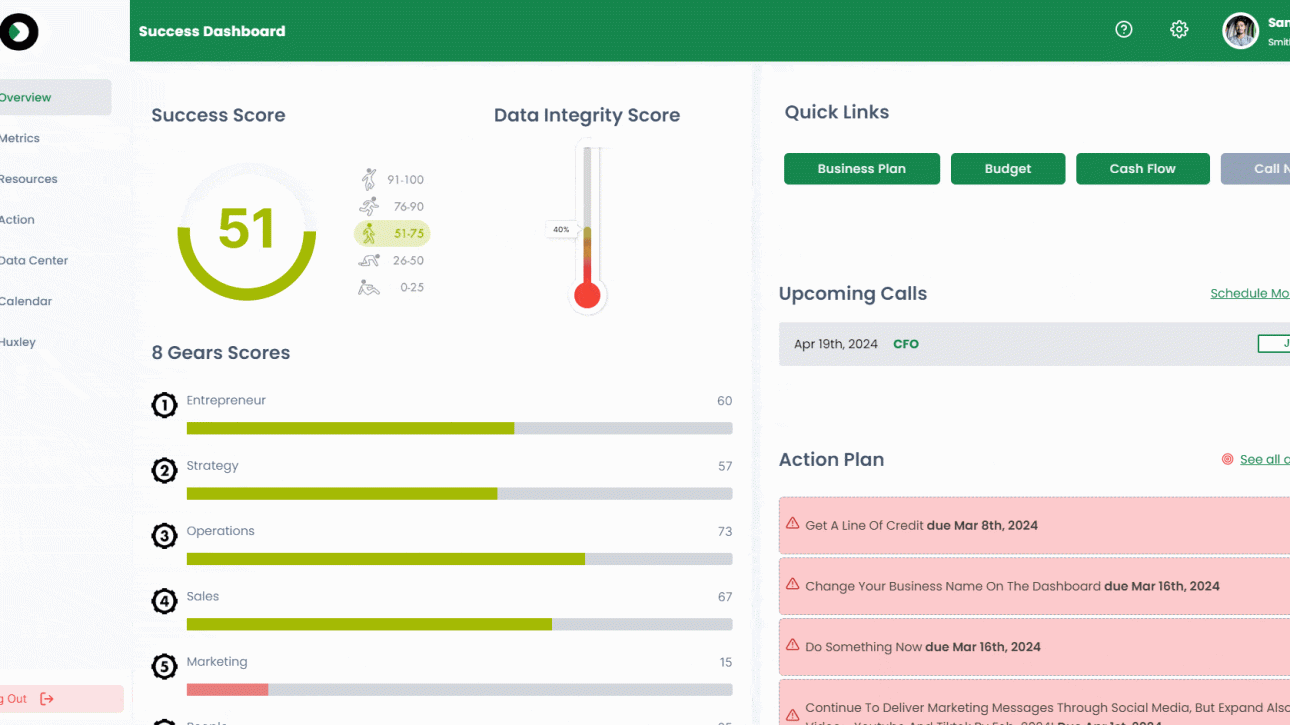Click the 40% thermometer label
Screen dimensions: 1290x725
click(x=561, y=229)
